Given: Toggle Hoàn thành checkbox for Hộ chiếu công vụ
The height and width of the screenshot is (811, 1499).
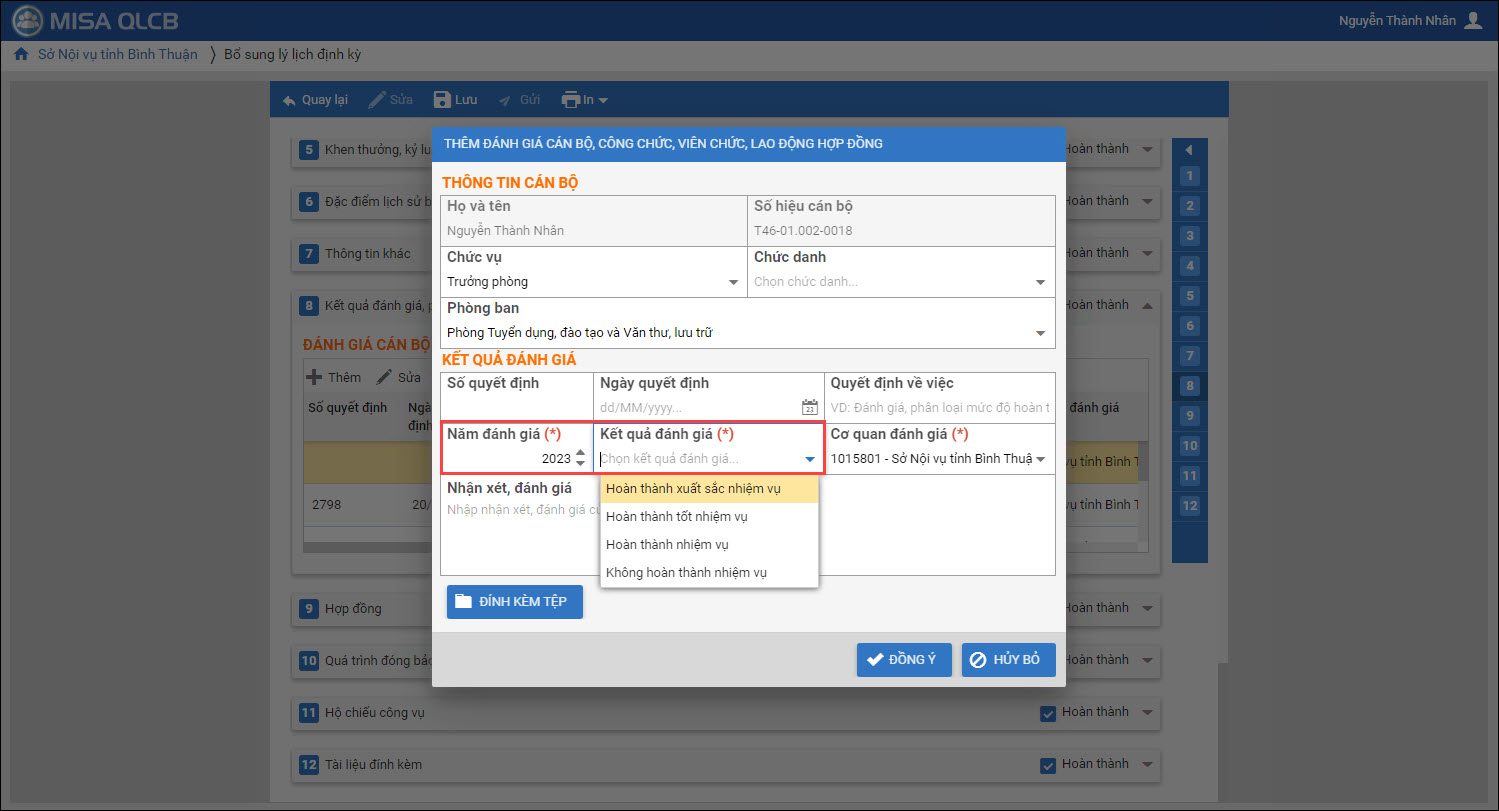Looking at the screenshot, I should 1048,713.
